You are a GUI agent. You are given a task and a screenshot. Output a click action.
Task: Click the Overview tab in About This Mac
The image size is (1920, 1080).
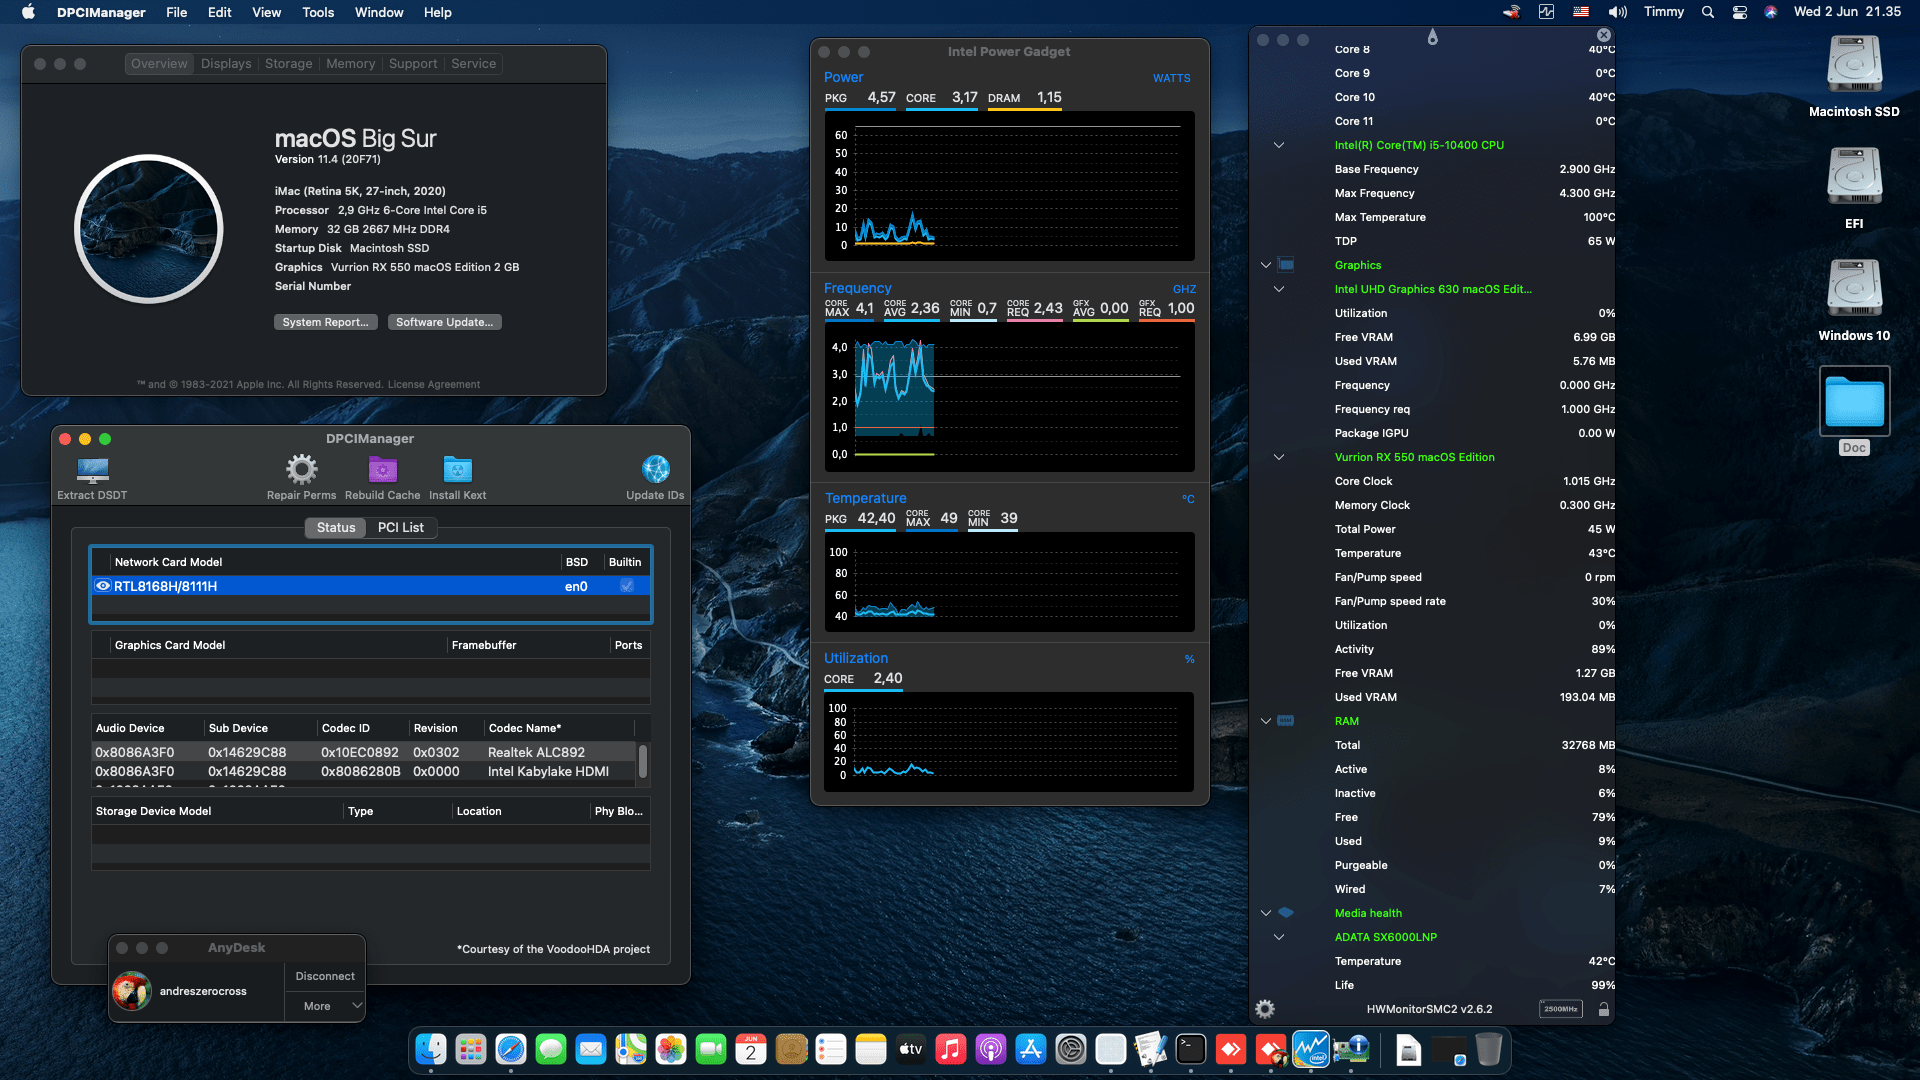click(x=159, y=63)
